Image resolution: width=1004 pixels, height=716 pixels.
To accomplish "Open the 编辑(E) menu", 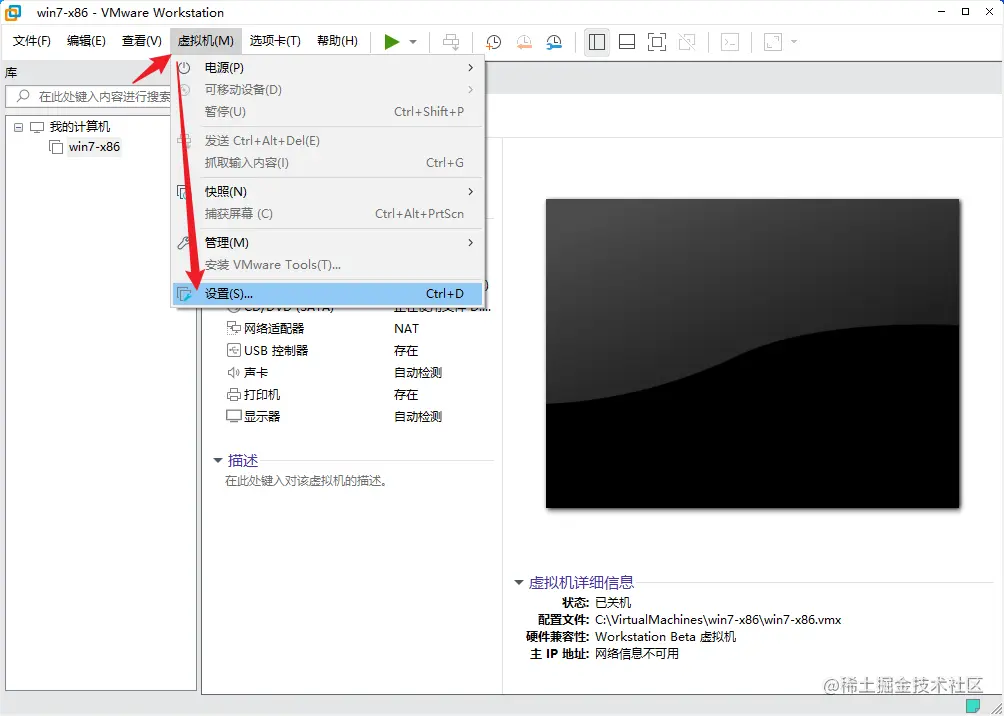I will click(86, 41).
